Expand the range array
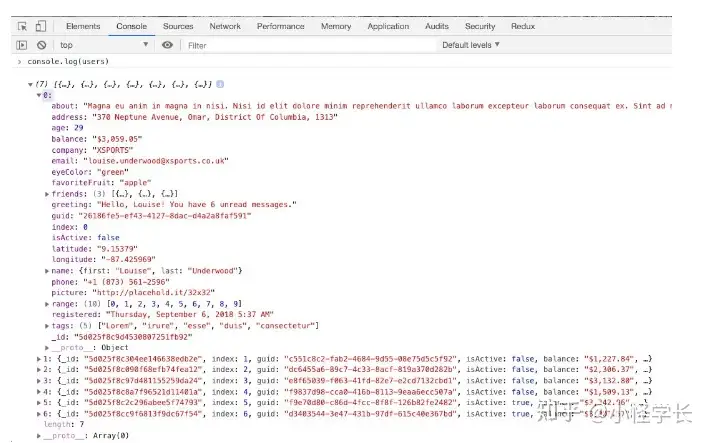 (47, 304)
